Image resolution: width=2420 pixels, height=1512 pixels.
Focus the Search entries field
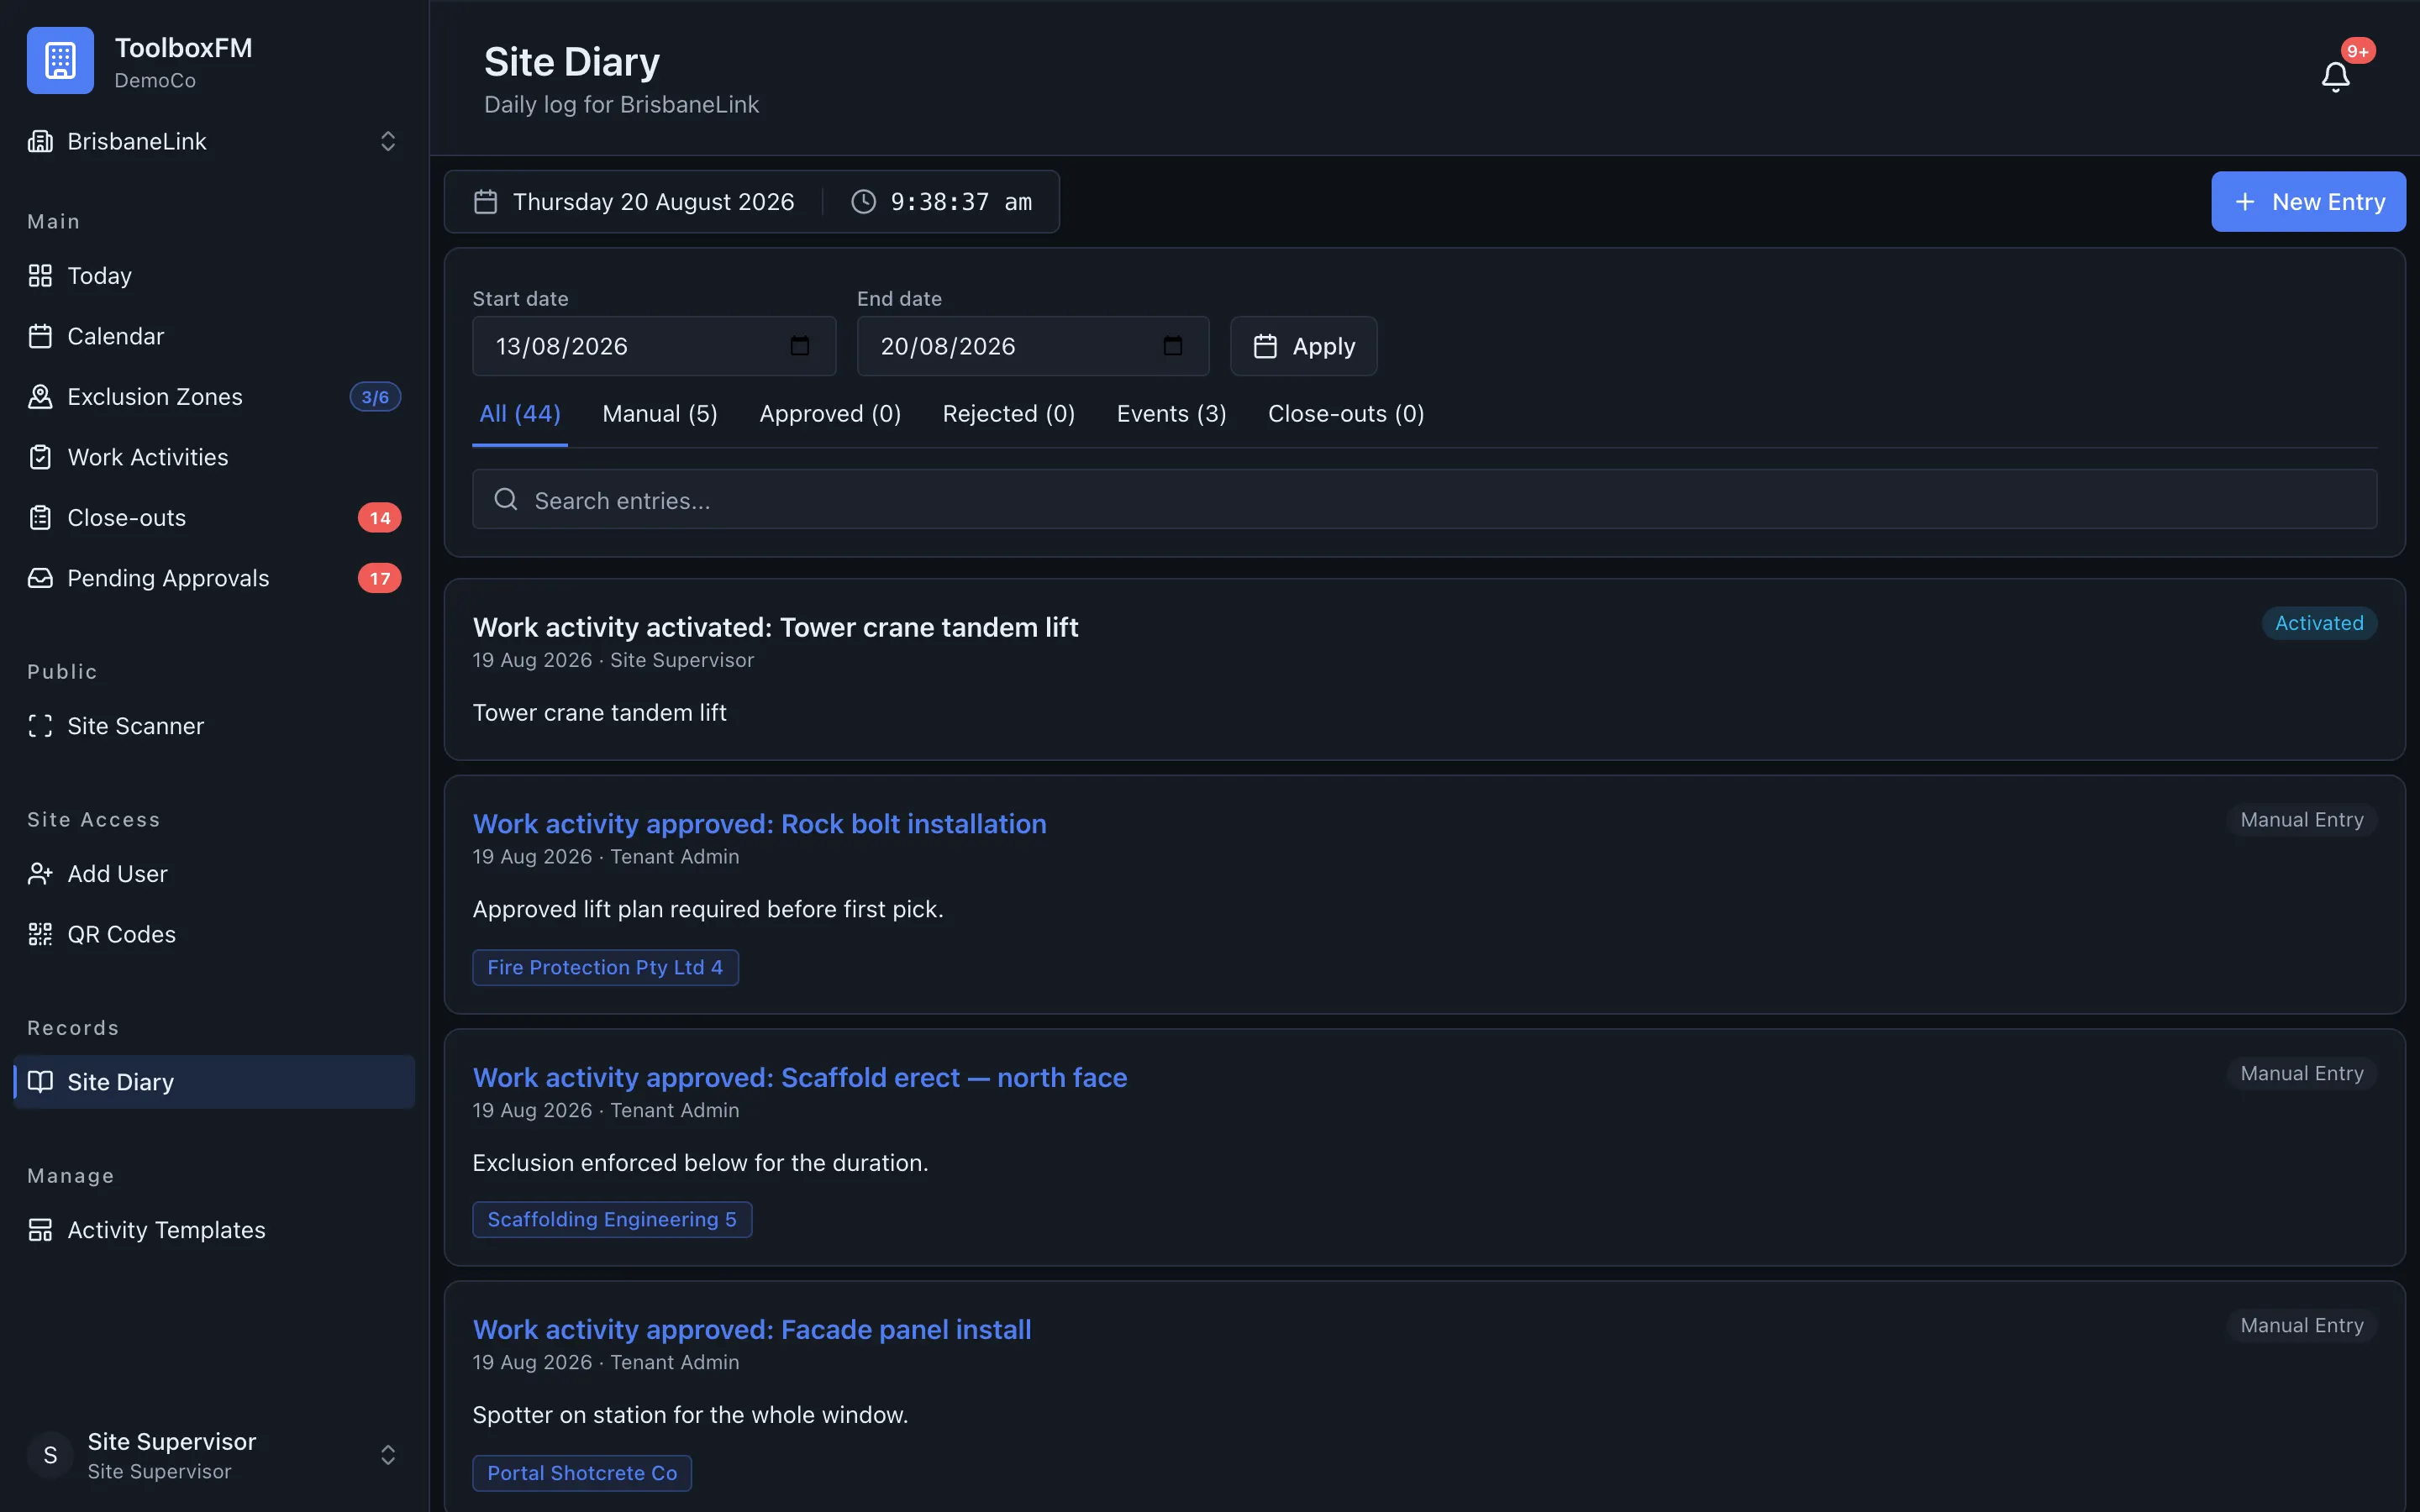point(1424,499)
